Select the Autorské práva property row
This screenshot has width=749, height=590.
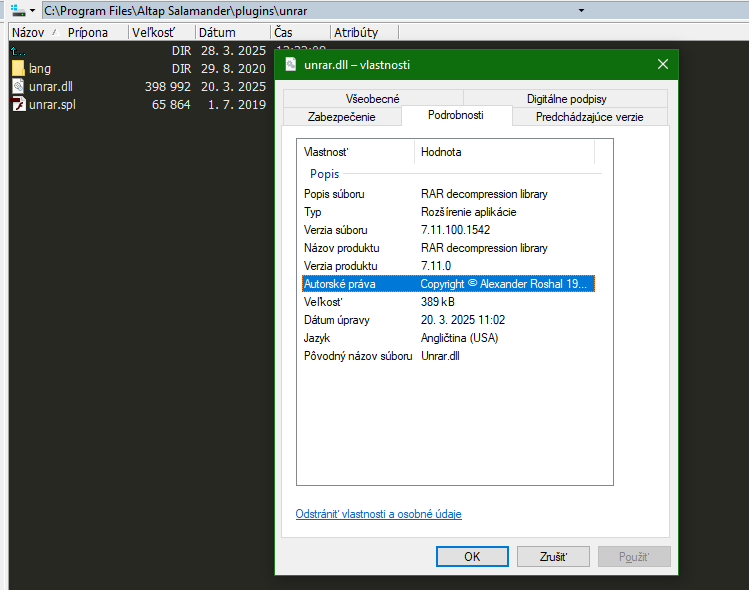pyautogui.click(x=449, y=284)
